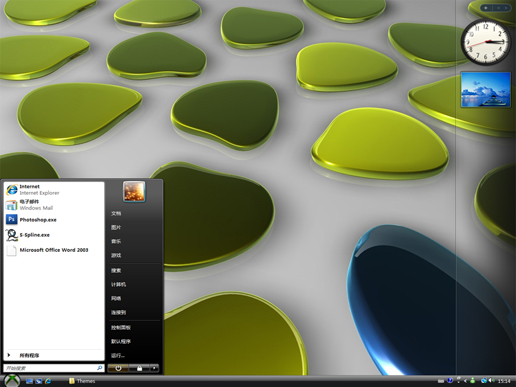Expand hidden tray icons arrow
516x387 pixels.
click(466, 381)
